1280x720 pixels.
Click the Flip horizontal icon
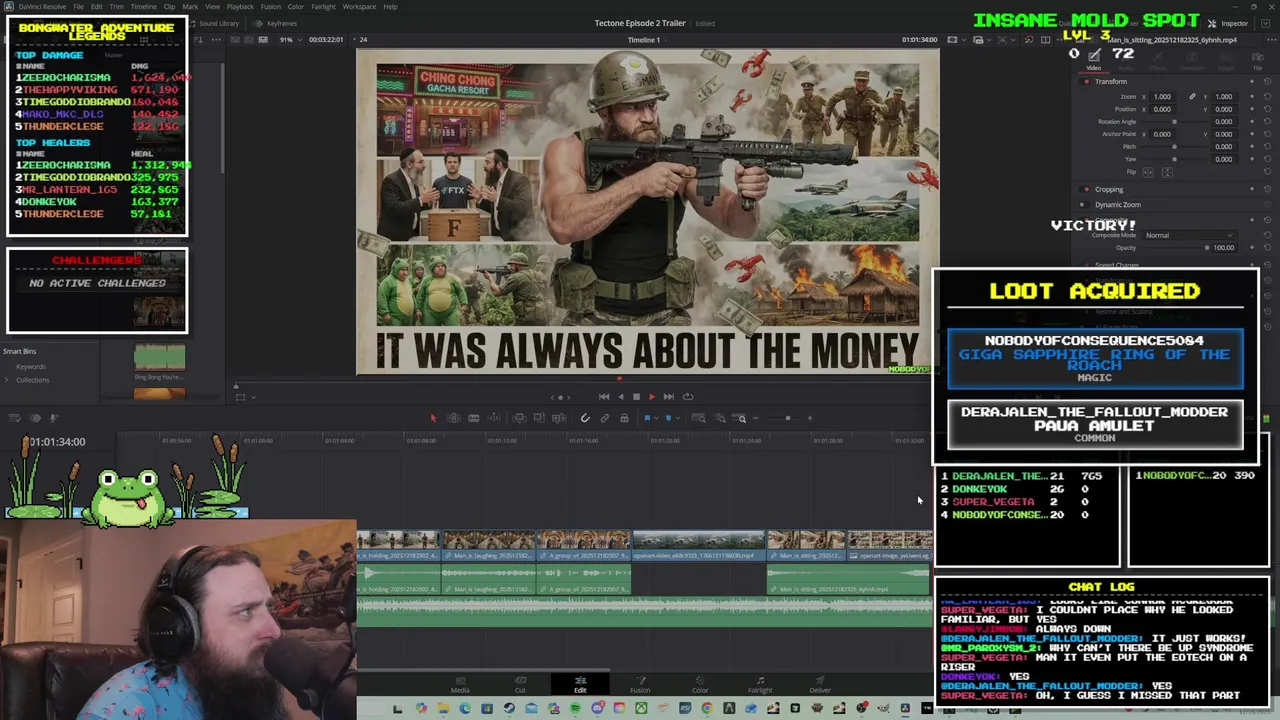pyautogui.click(x=1148, y=172)
